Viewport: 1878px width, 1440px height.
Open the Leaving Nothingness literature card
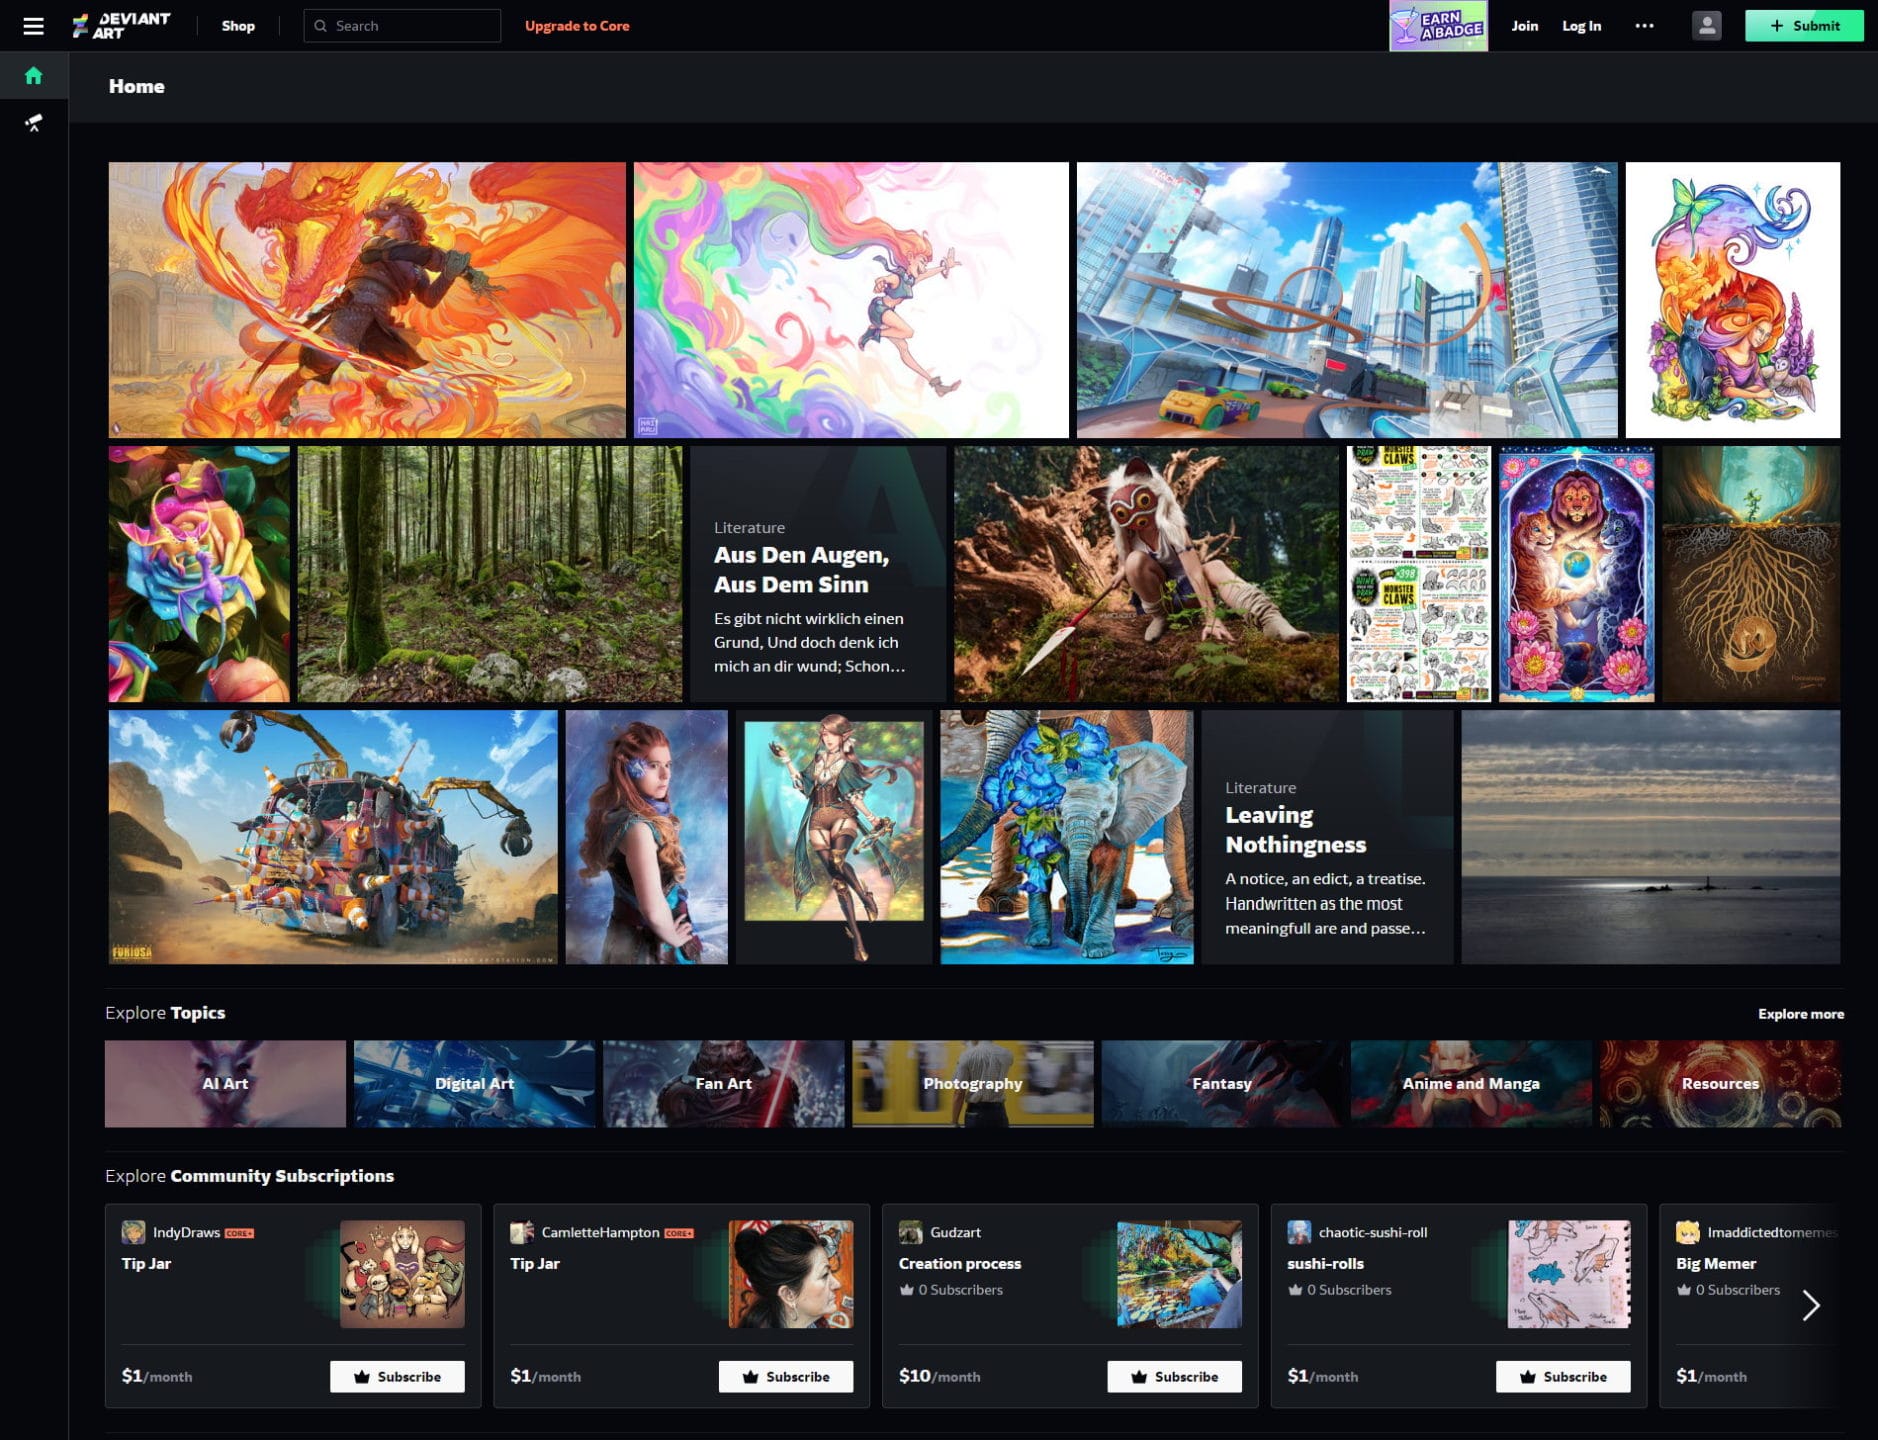[1326, 837]
